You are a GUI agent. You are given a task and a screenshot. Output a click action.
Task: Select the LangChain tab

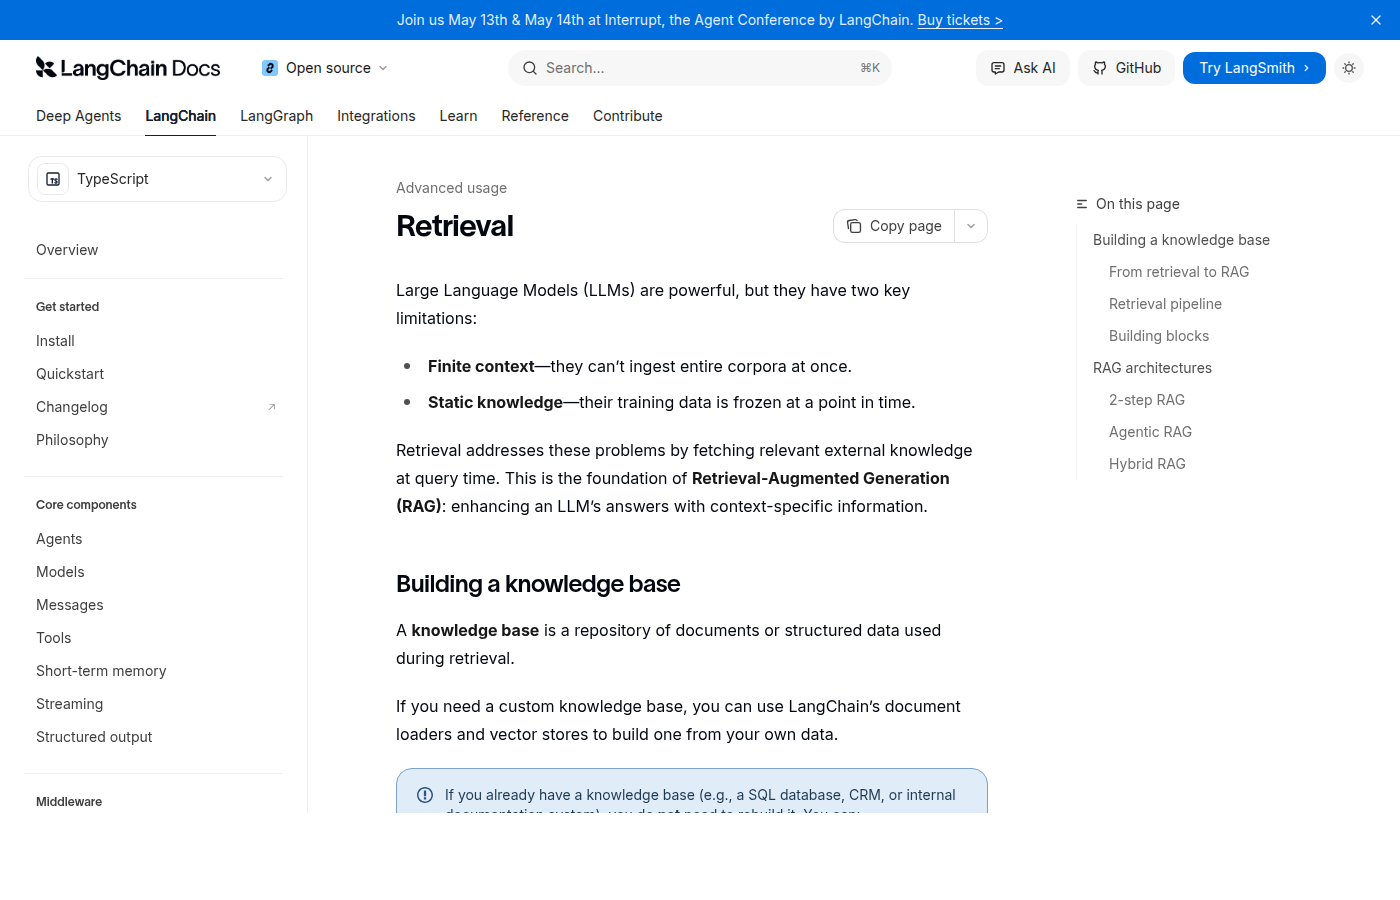(x=180, y=116)
